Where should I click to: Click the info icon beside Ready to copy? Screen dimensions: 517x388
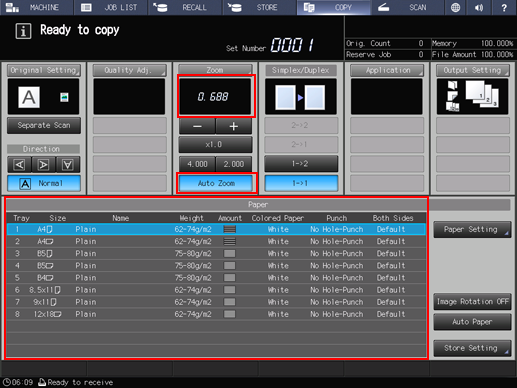tap(23, 31)
